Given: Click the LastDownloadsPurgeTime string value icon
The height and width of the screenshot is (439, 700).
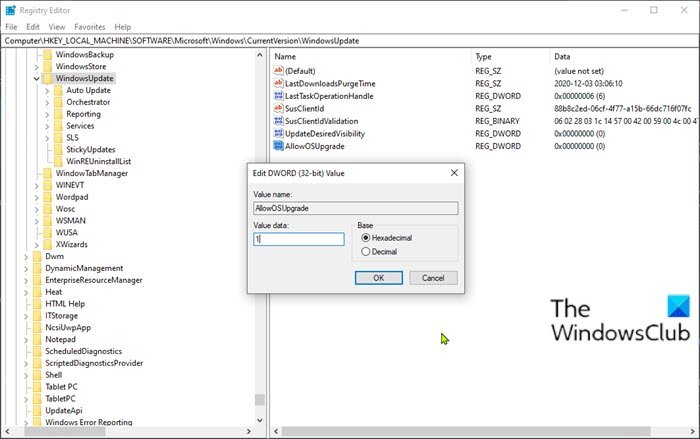Looking at the screenshot, I should coord(279,83).
